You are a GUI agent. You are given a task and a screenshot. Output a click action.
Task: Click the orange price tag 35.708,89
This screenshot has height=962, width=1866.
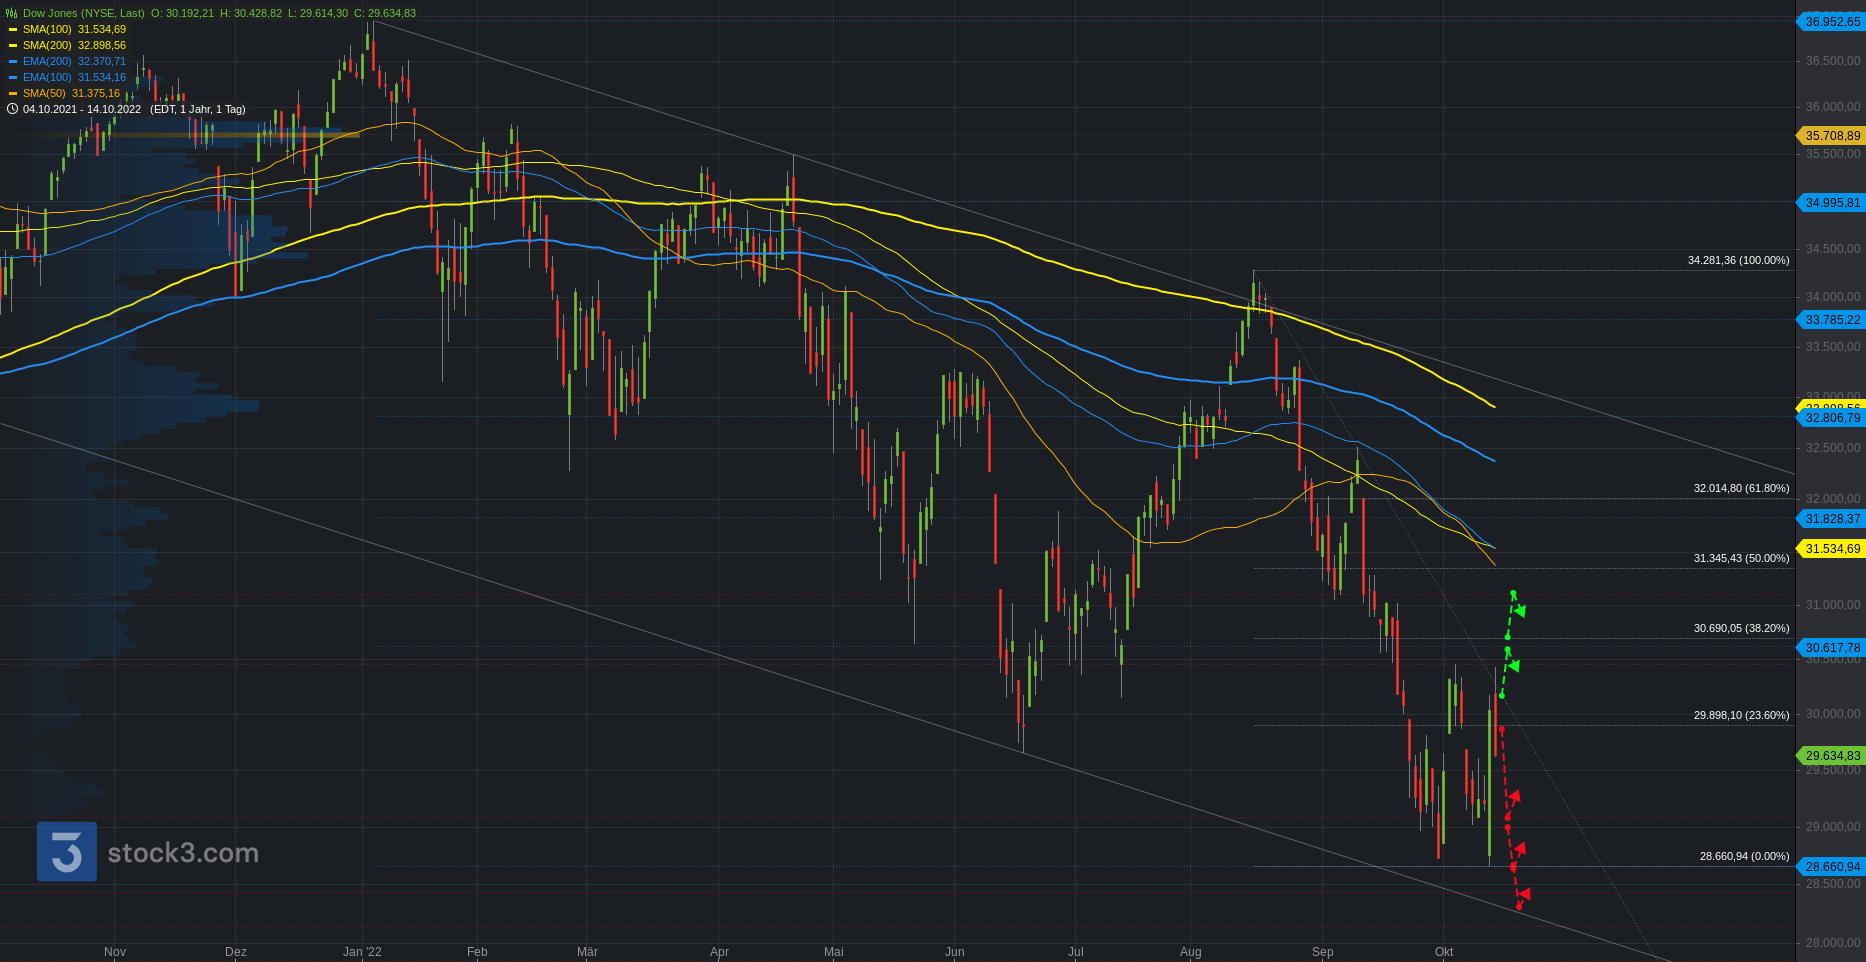1832,136
